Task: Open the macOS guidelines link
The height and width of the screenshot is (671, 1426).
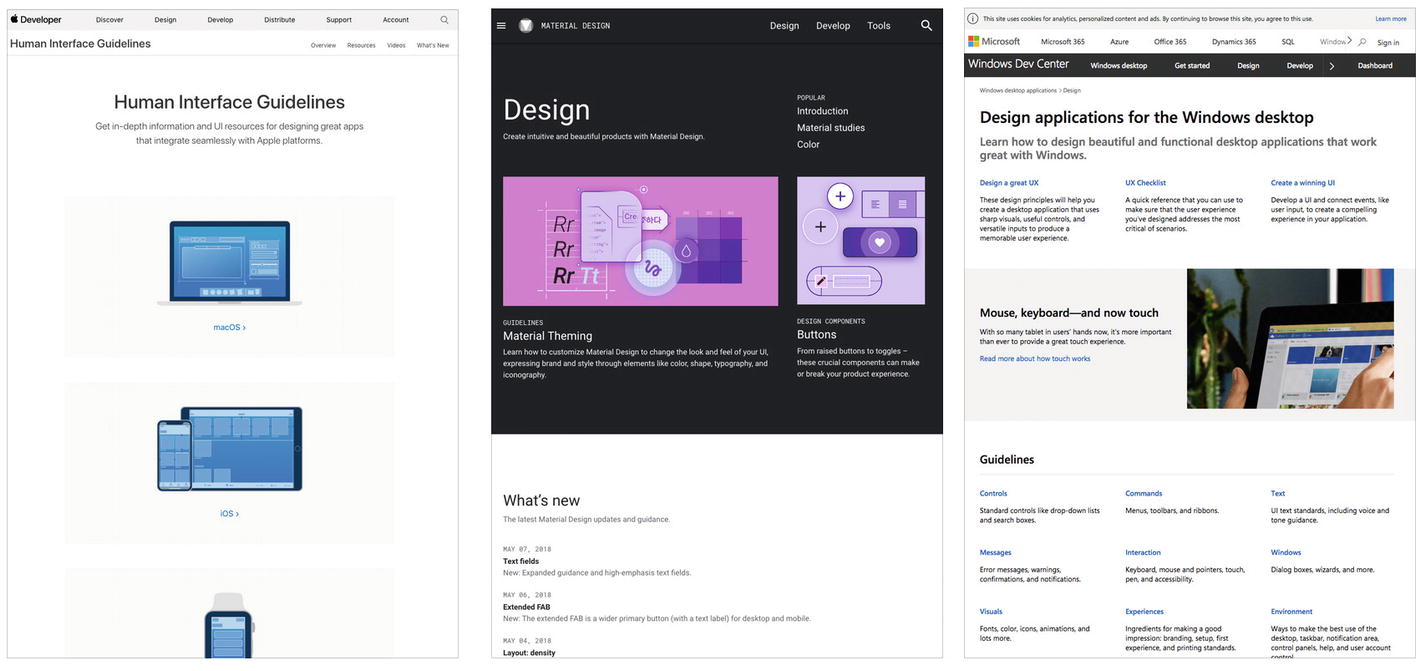Action: (229, 327)
